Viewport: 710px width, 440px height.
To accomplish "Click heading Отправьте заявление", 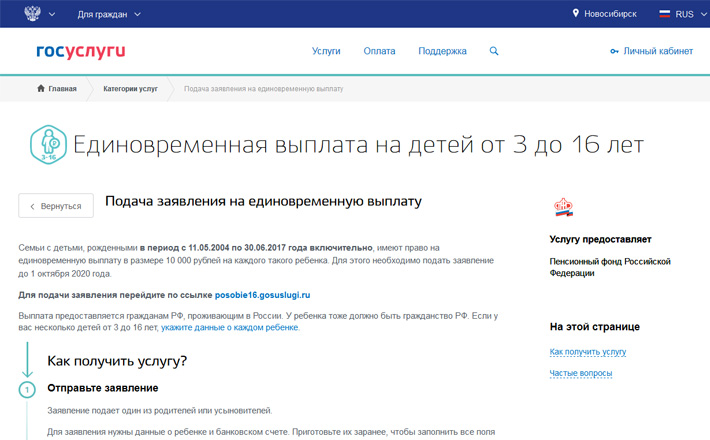I will point(103,388).
